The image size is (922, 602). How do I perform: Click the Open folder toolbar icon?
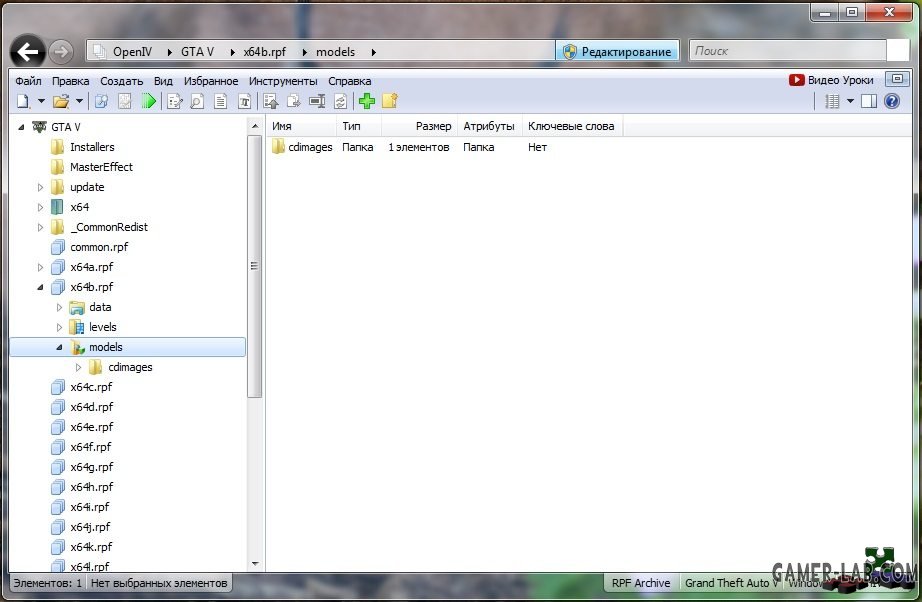[61, 101]
